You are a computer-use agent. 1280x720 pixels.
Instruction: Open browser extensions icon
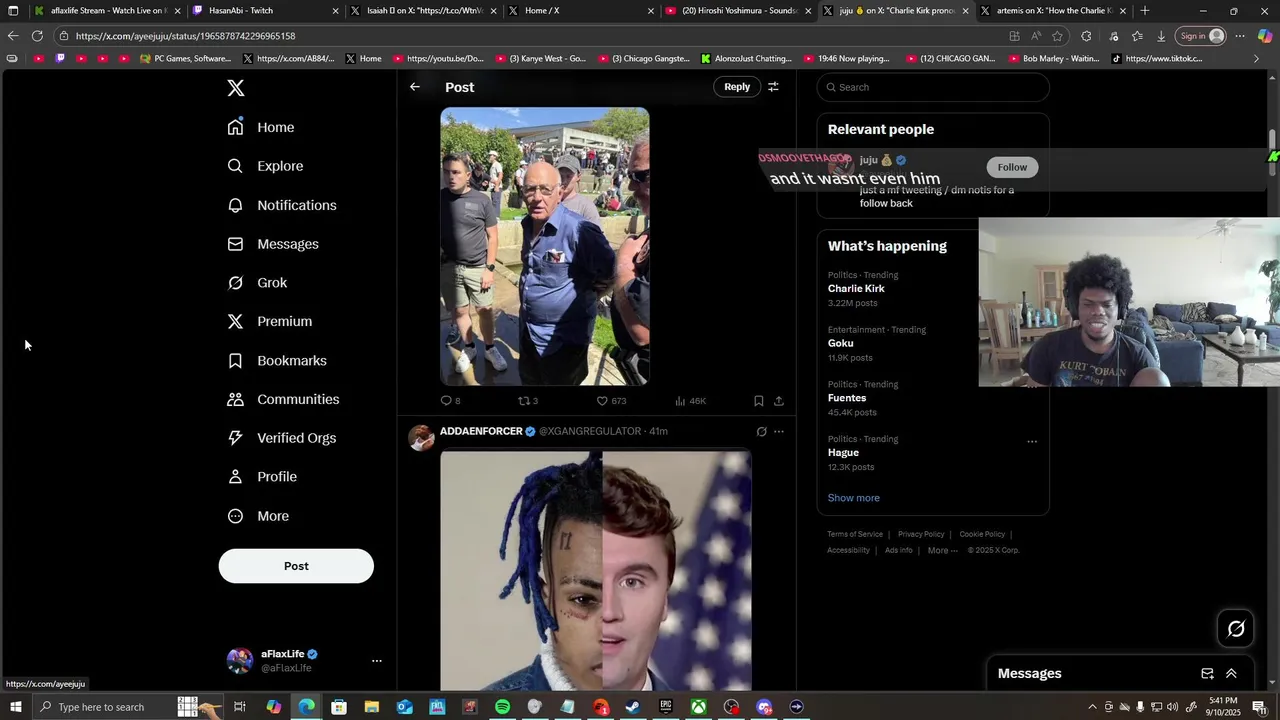pos(1086,36)
